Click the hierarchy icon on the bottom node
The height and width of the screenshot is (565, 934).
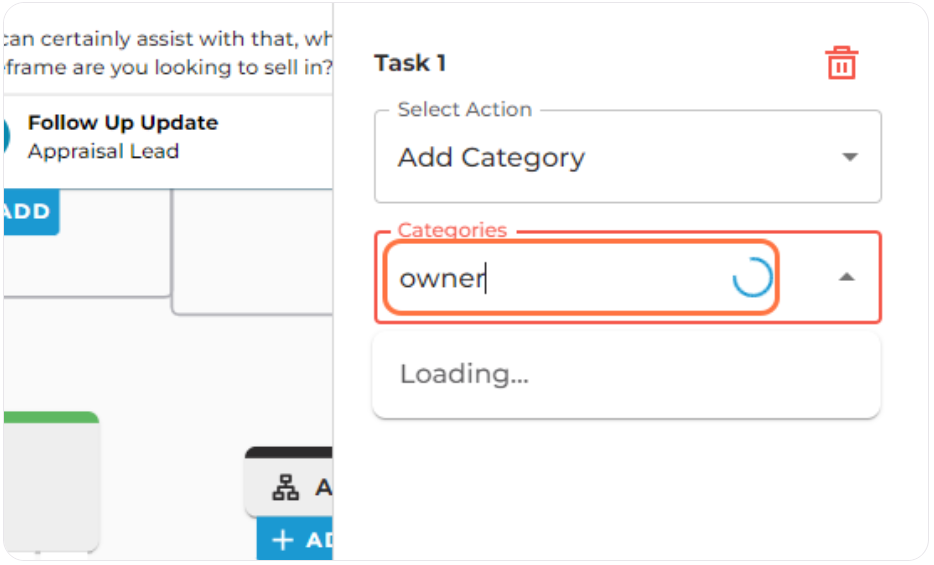[285, 488]
